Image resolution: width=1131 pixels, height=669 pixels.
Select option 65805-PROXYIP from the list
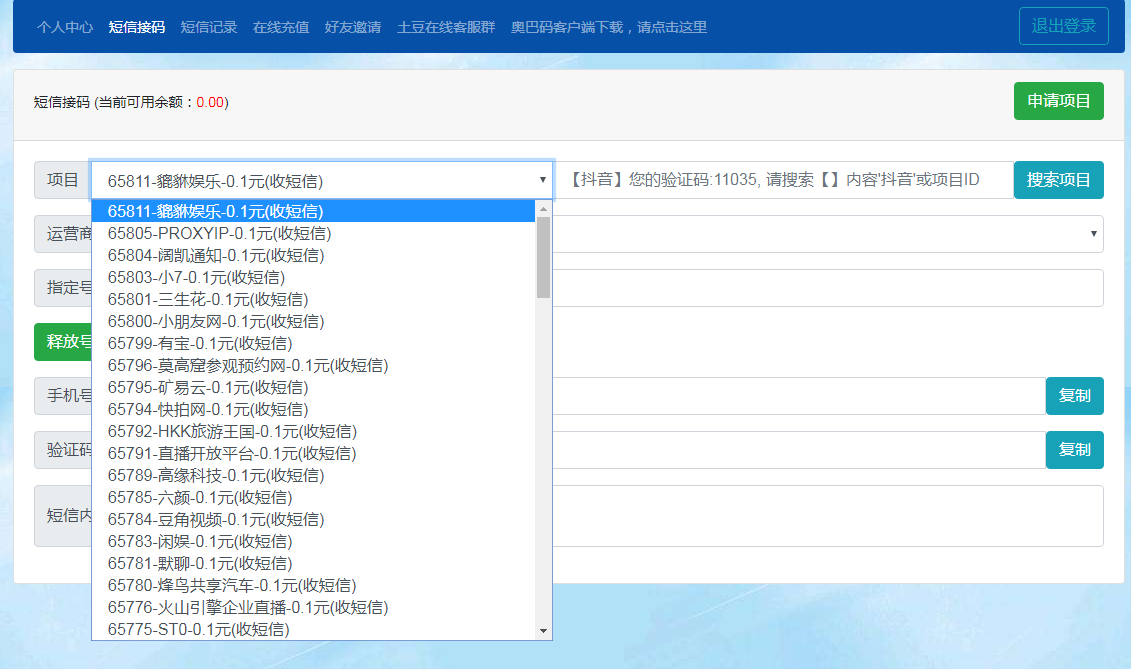click(x=219, y=233)
